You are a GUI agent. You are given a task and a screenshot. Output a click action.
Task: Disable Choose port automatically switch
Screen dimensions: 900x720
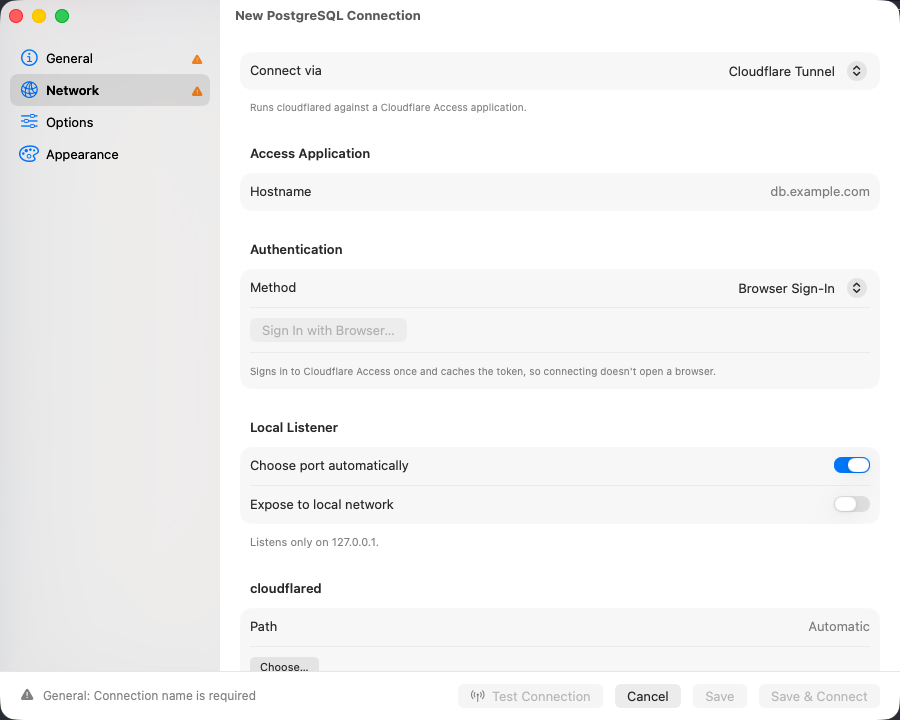click(851, 465)
